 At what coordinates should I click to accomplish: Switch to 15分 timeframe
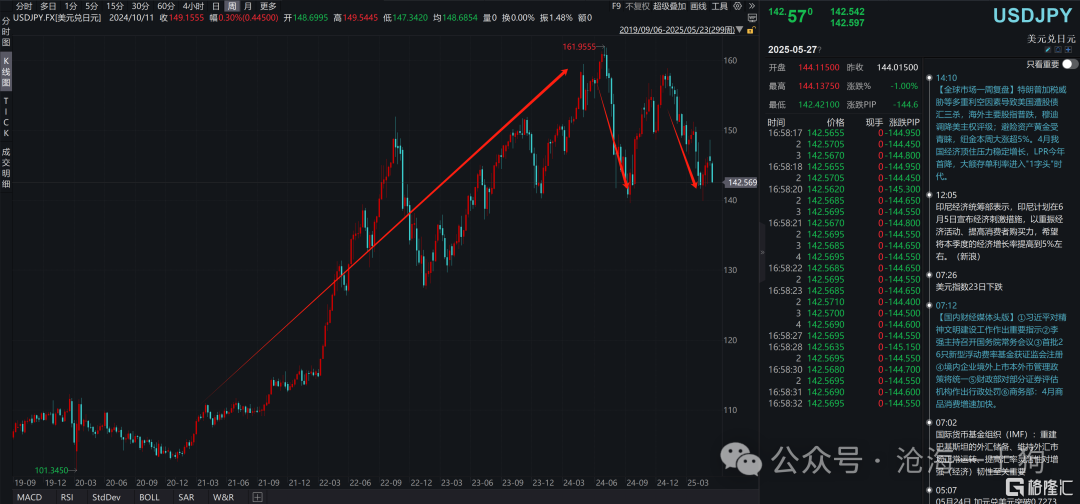pyautogui.click(x=115, y=6)
